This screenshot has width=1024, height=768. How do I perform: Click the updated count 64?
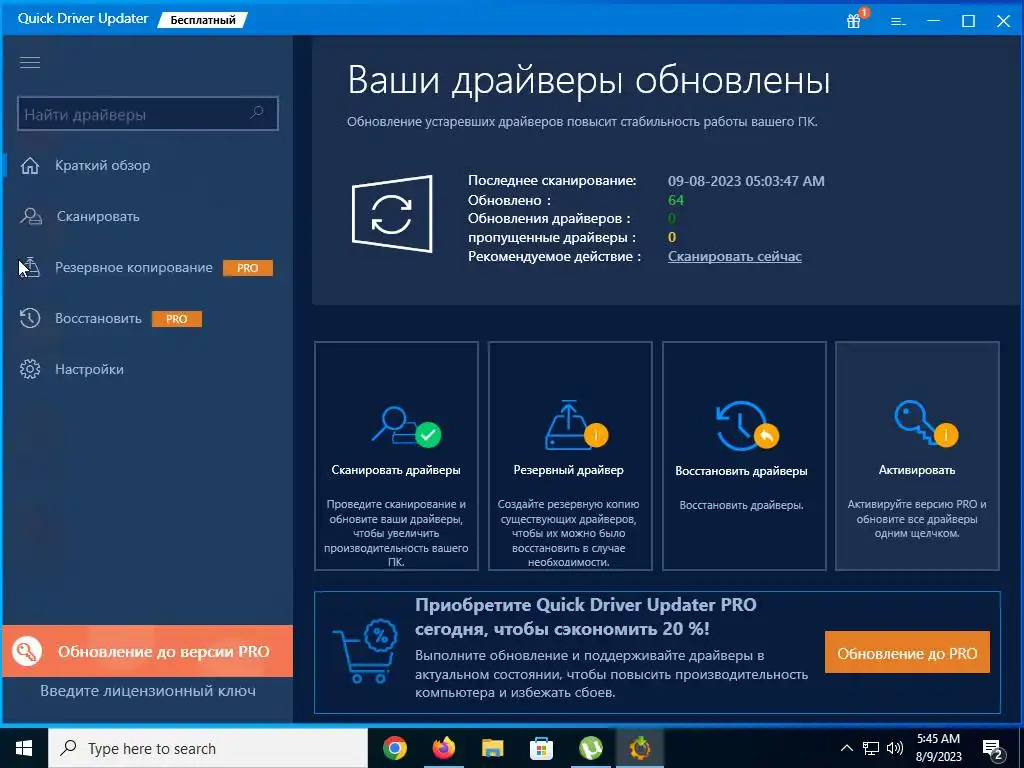675,200
